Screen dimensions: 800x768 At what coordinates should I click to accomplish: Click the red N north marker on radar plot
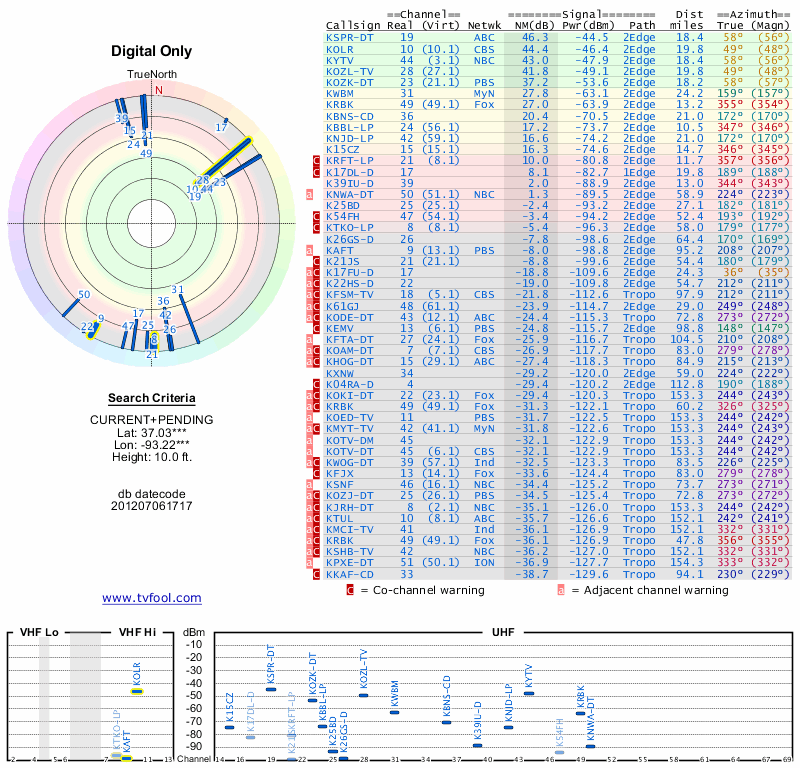(159, 90)
